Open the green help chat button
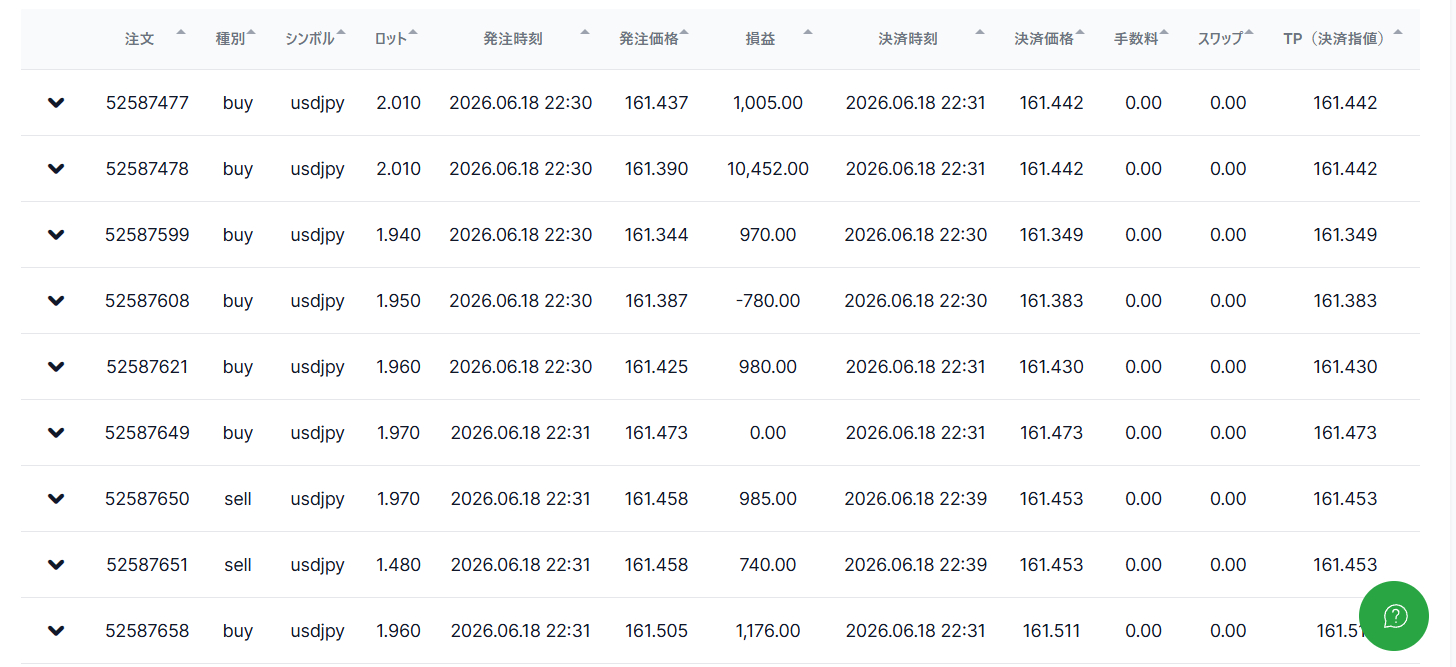The height and width of the screenshot is (667, 1456). (1394, 616)
